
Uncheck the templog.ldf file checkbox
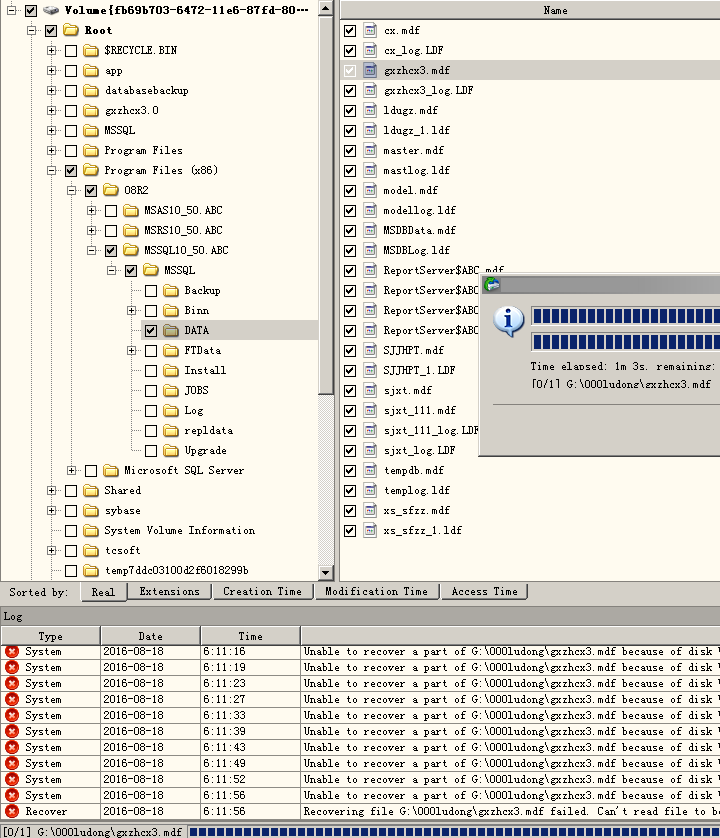350,491
